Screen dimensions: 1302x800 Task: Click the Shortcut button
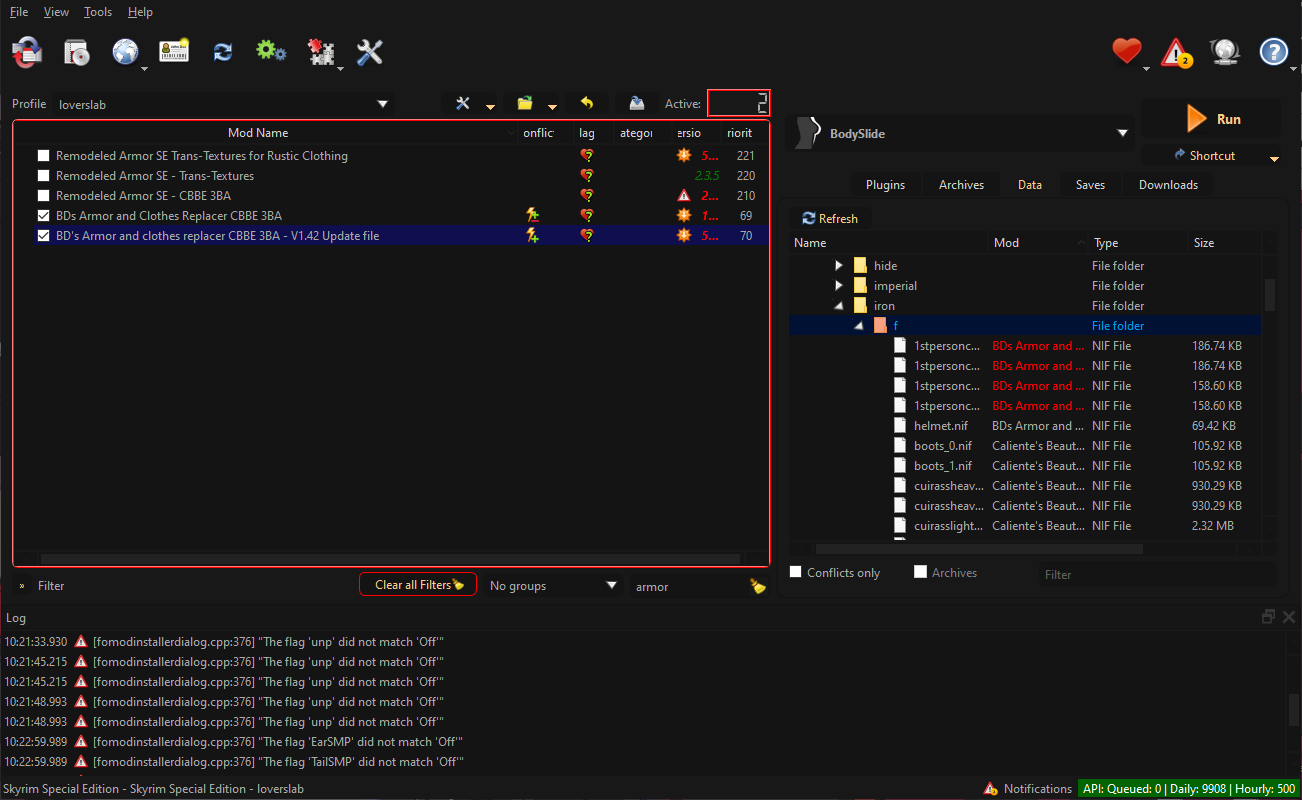coord(1203,156)
